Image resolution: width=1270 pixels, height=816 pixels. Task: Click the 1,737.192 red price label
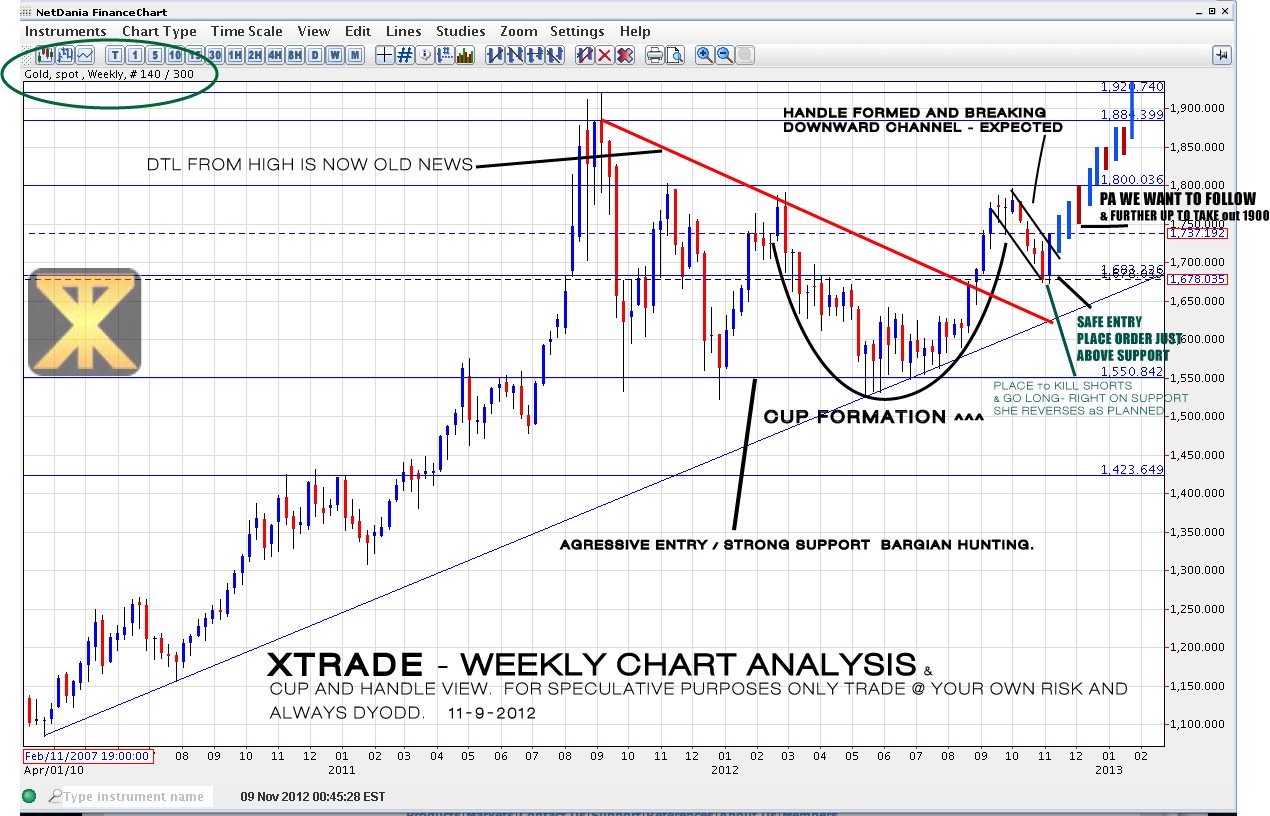click(1199, 232)
